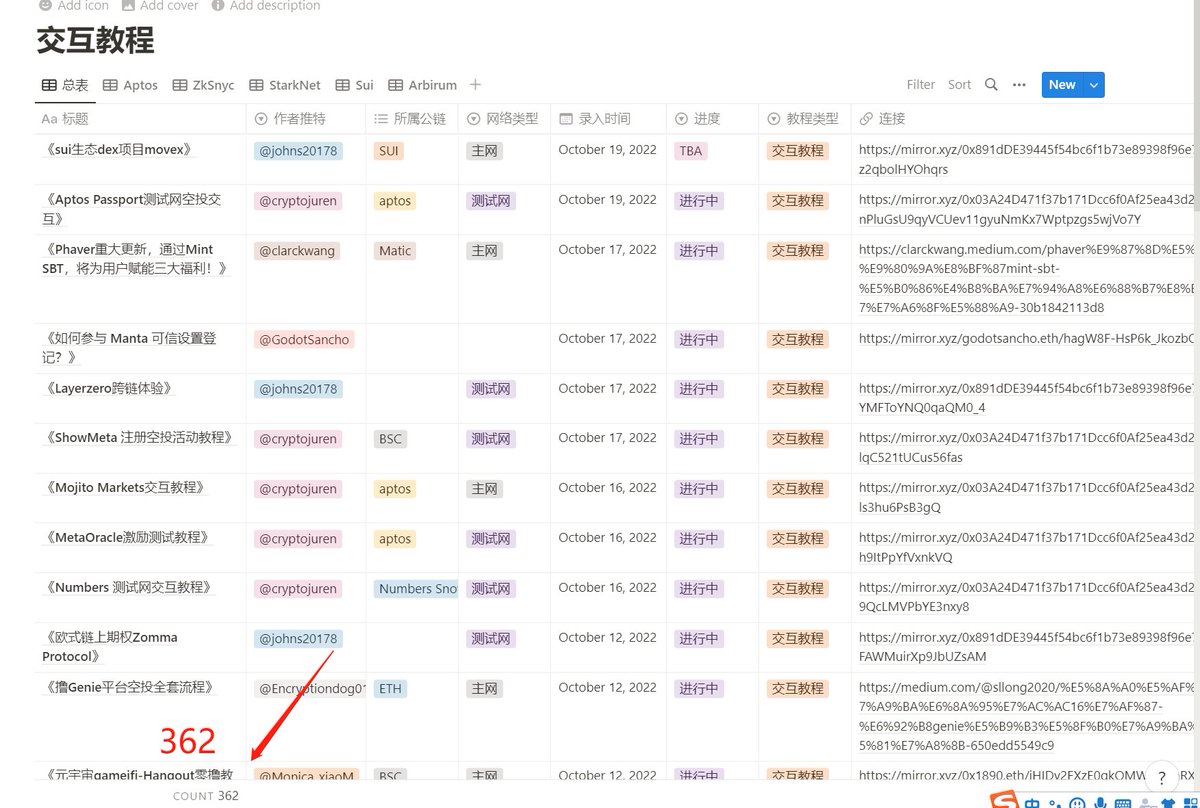Click the @clarckwang author tag
1200x808 pixels.
(297, 251)
